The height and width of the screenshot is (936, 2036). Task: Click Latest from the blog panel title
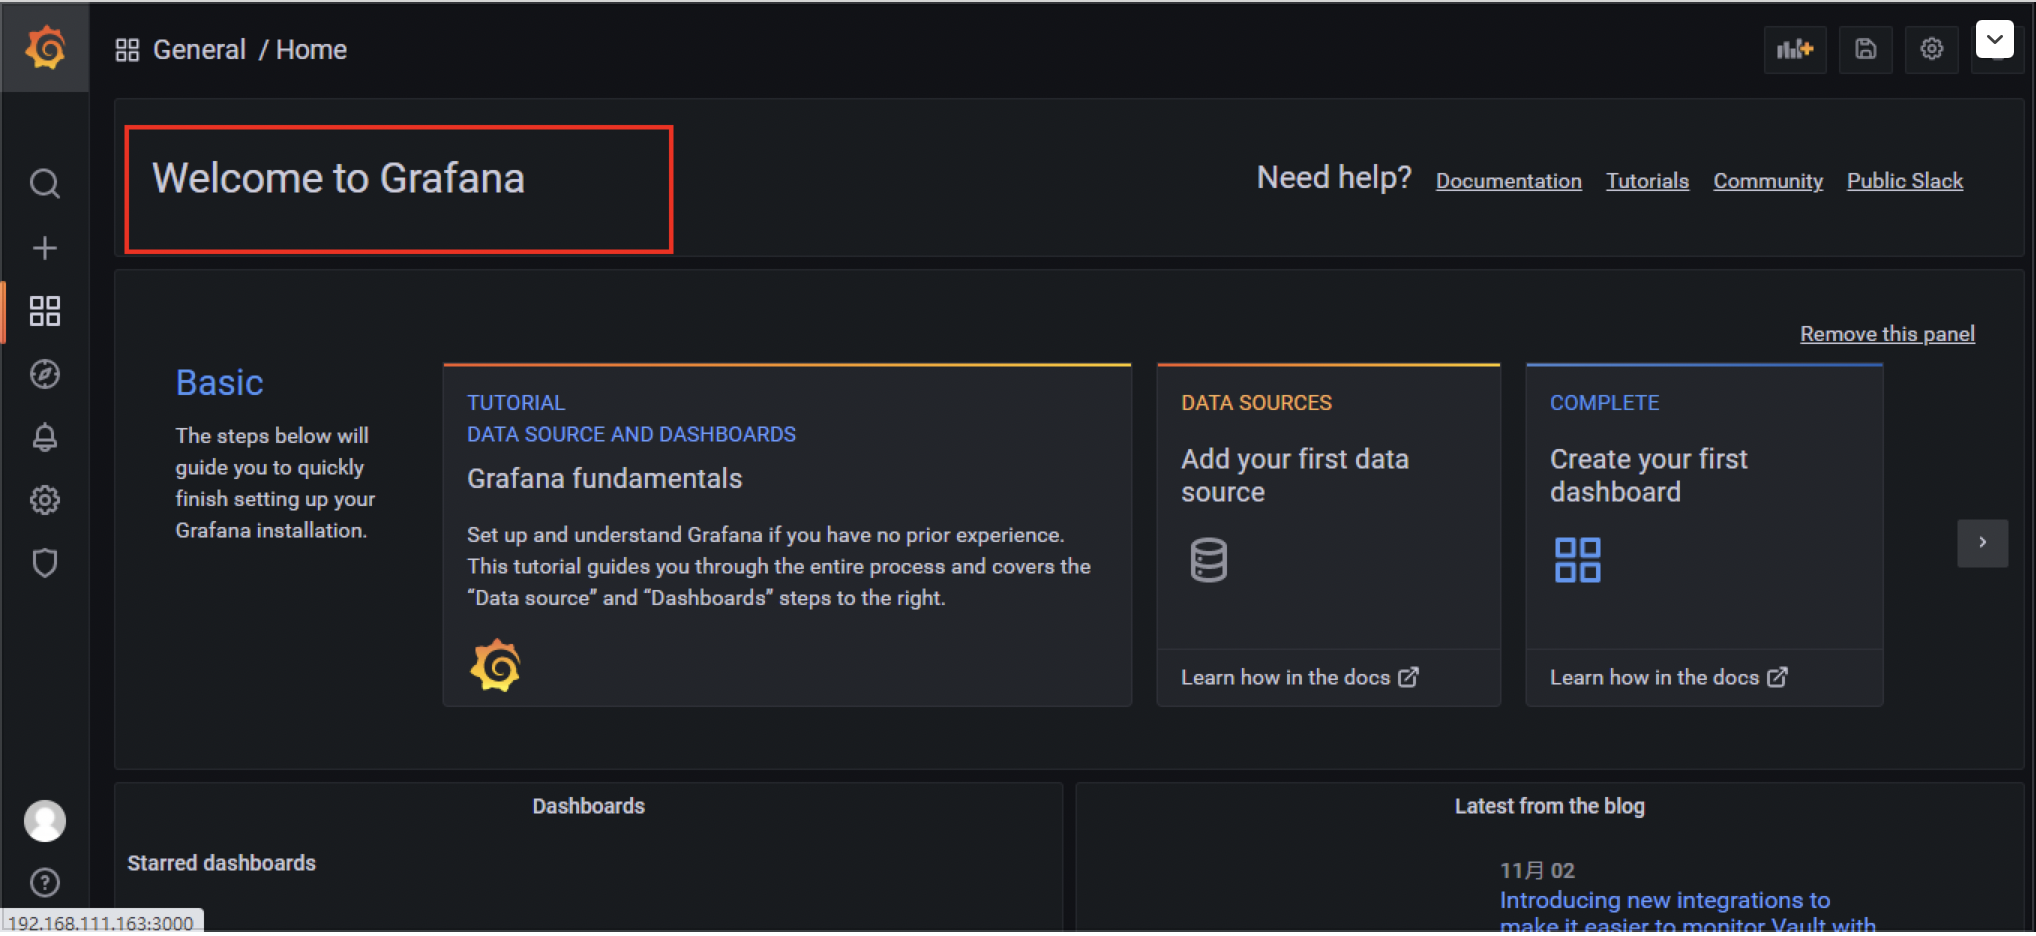click(1549, 806)
